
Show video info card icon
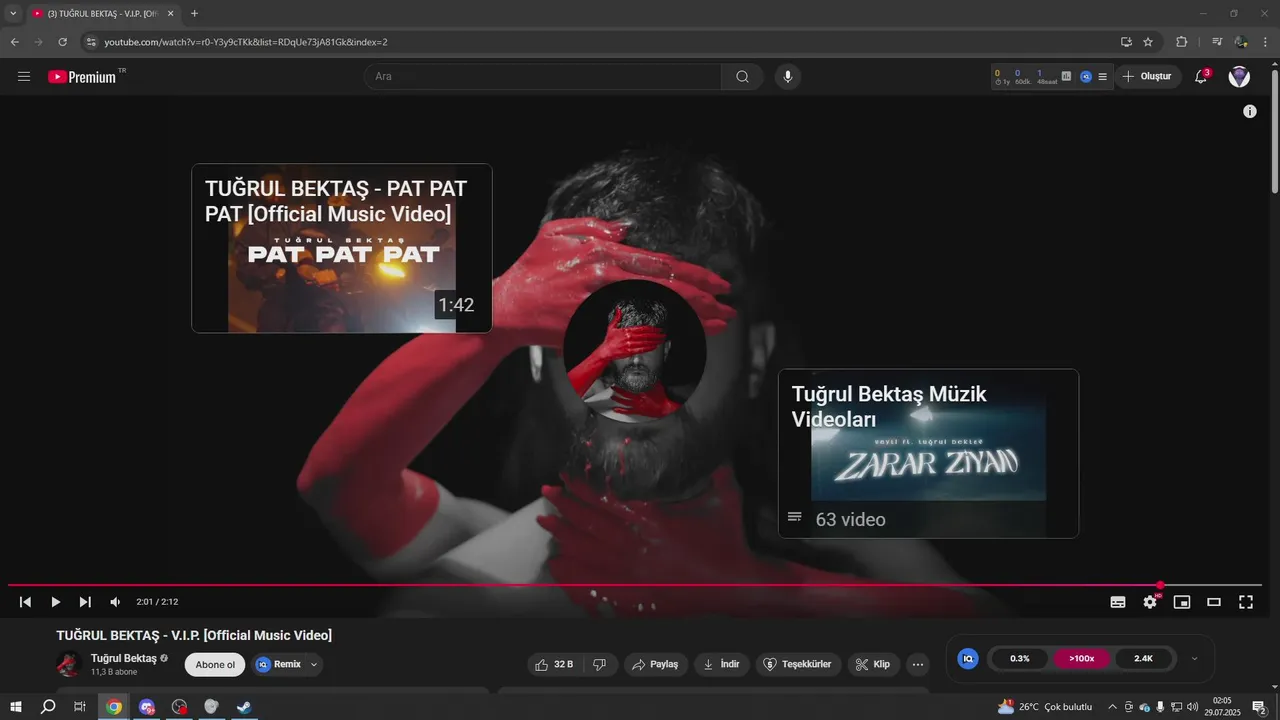point(1250,111)
